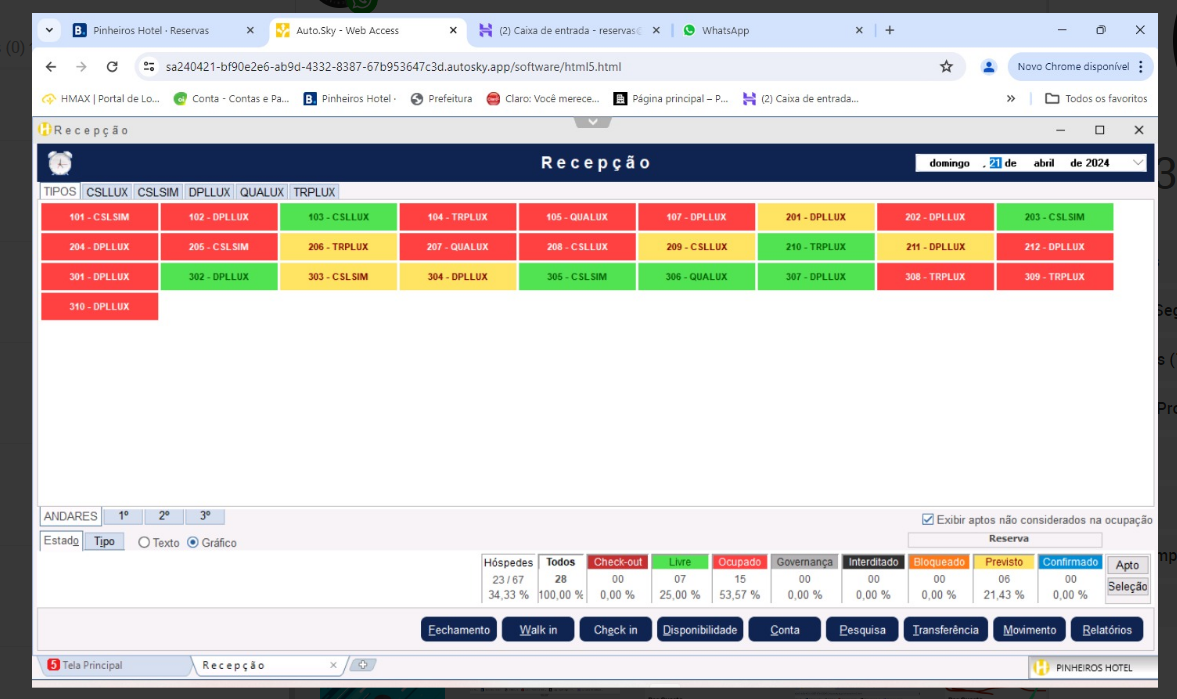Click the green Livre status legend swatch
The image size is (1177, 699).
point(680,562)
